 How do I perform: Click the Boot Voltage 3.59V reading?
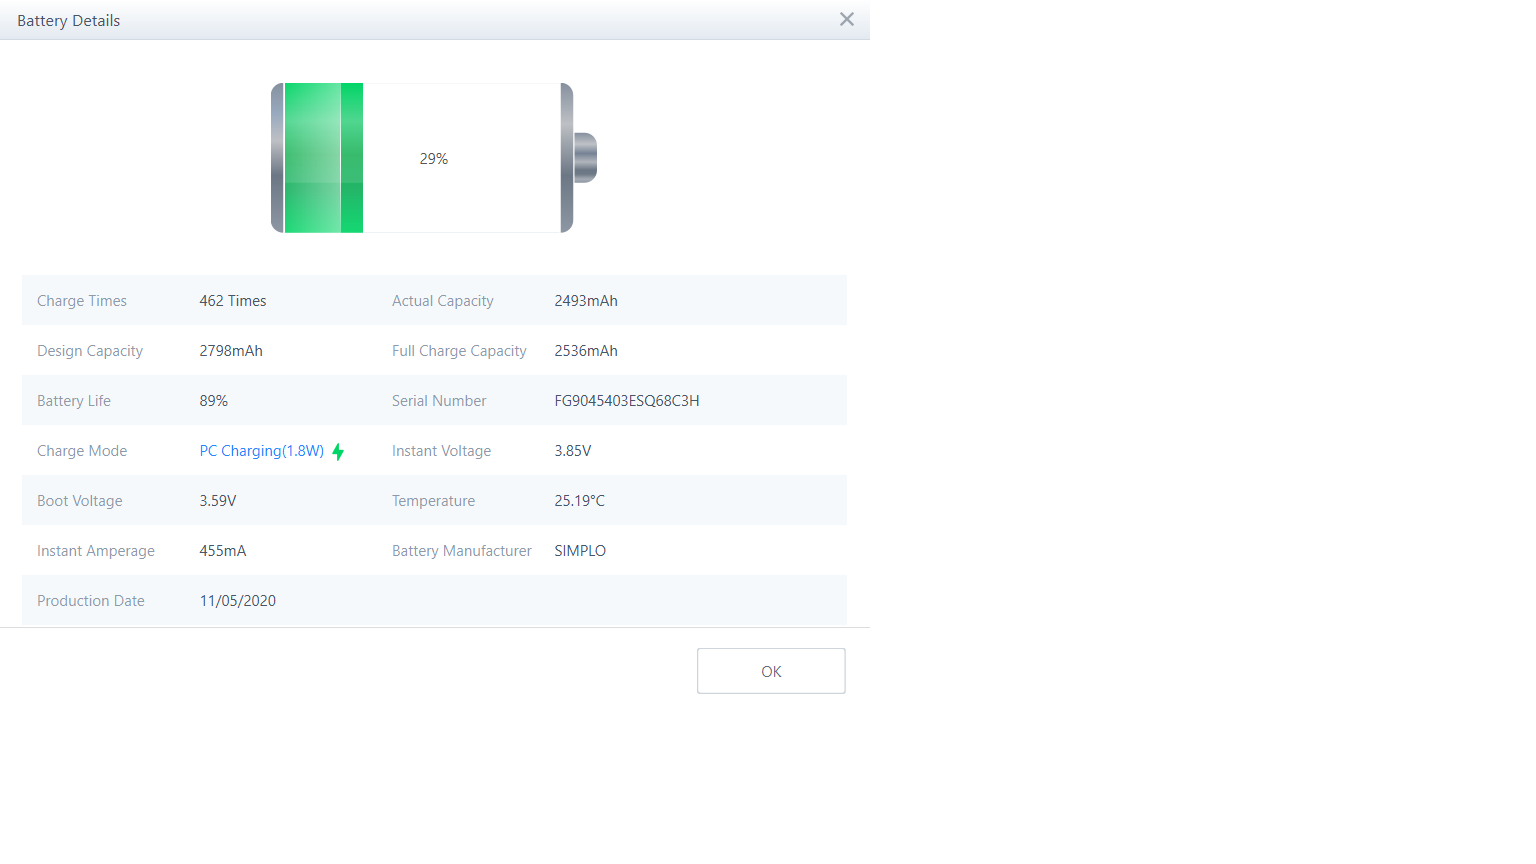pyautogui.click(x=217, y=501)
